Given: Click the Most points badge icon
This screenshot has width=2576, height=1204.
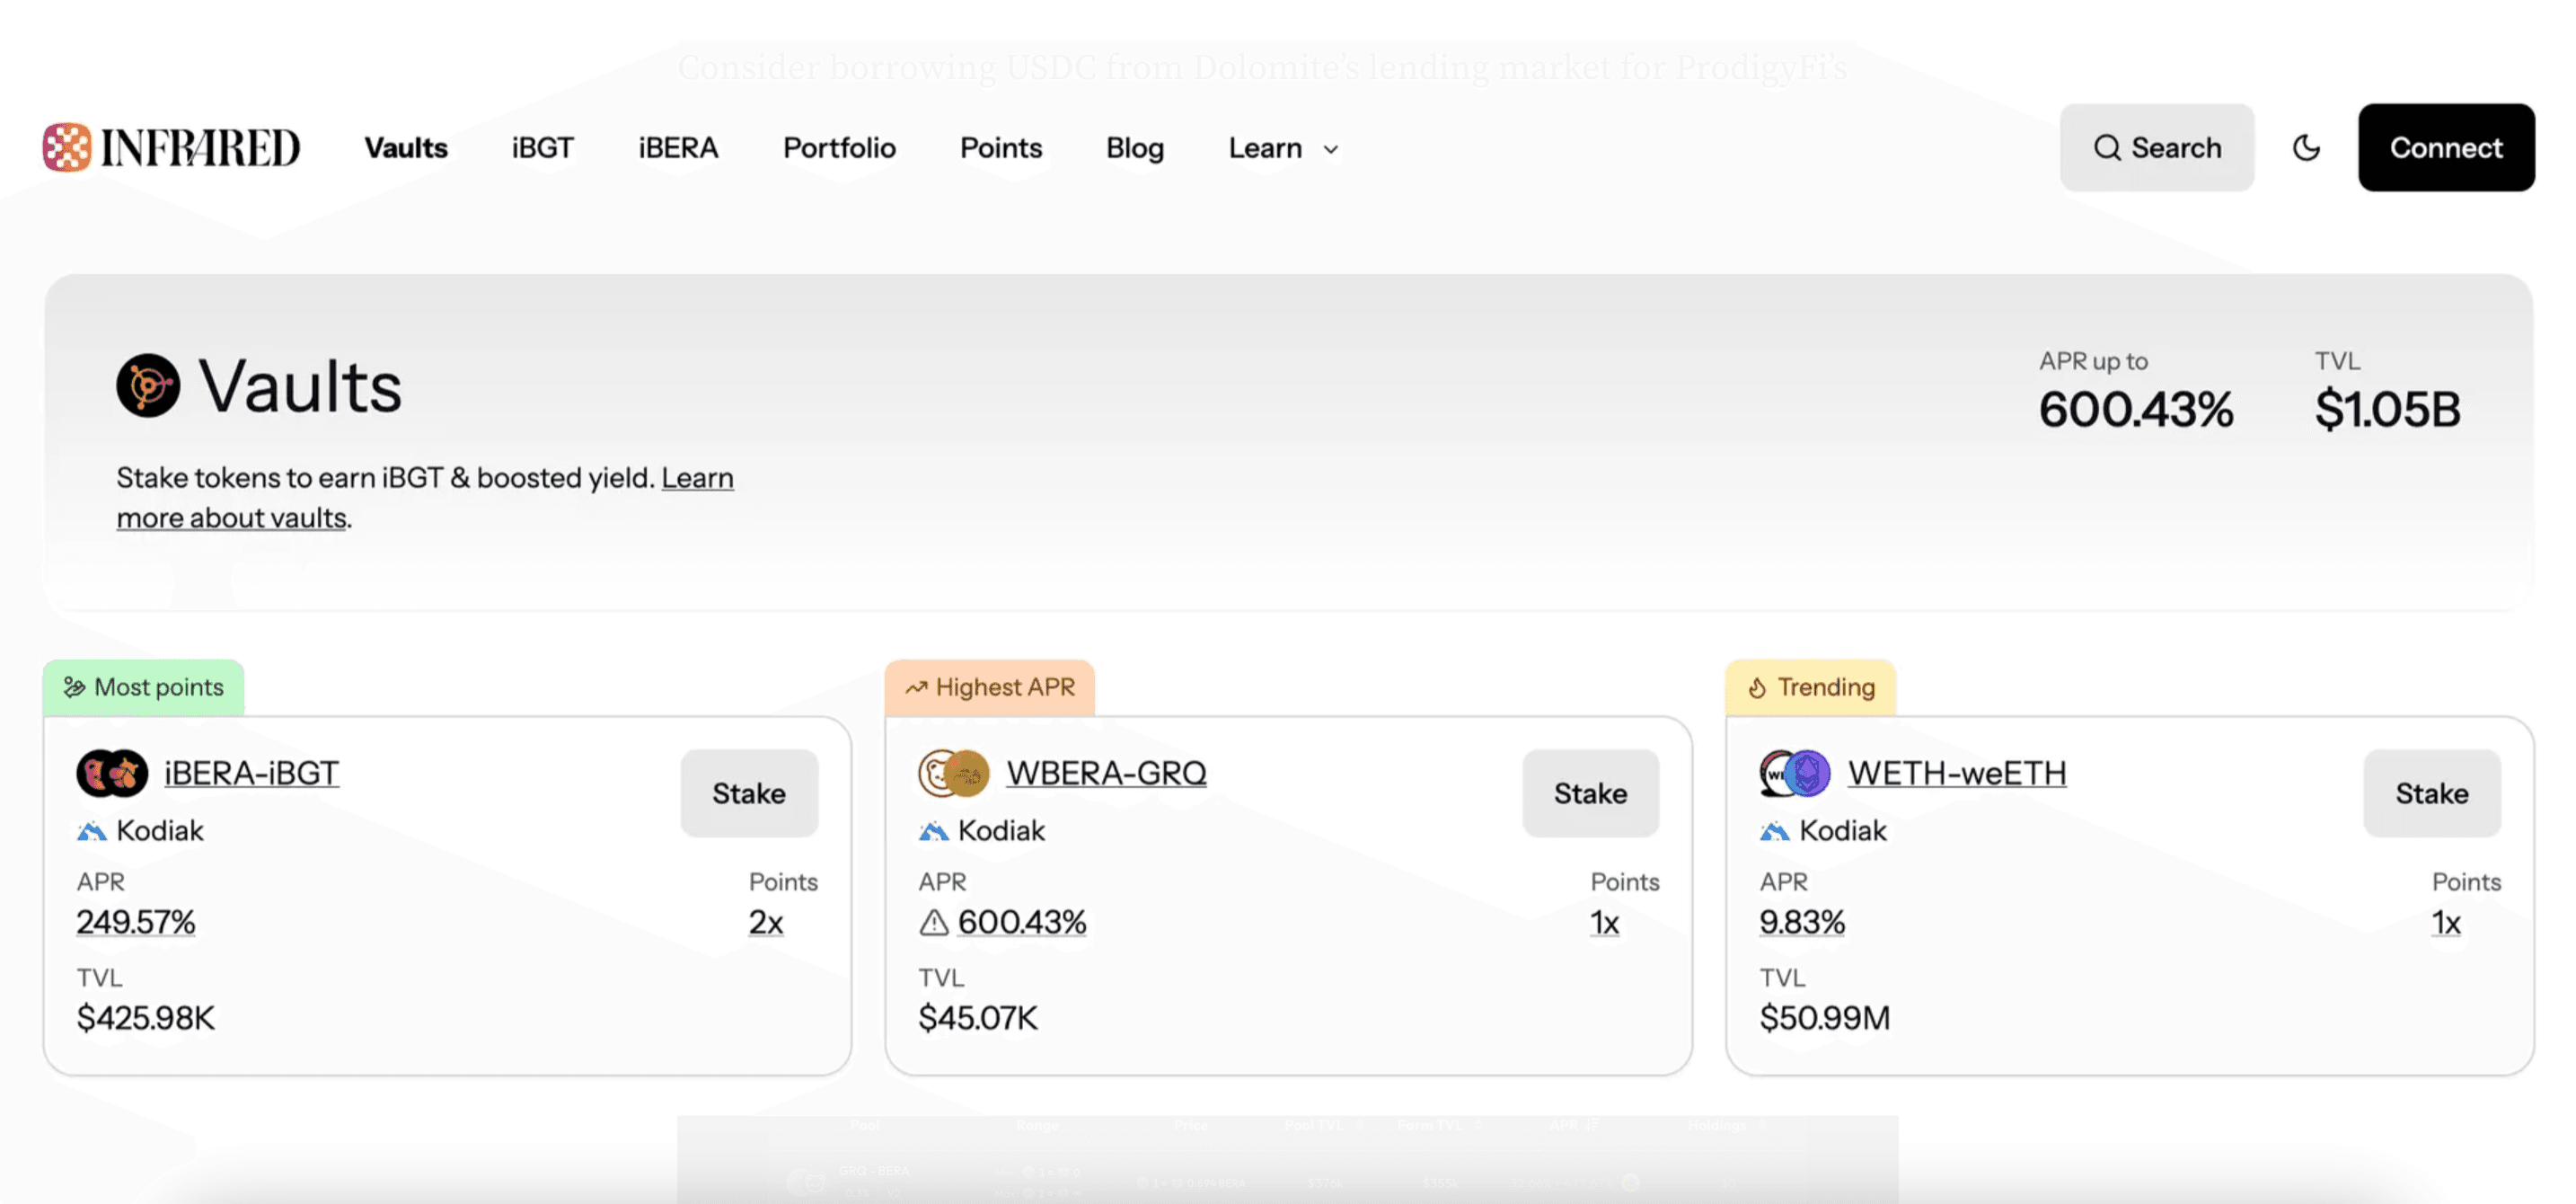Looking at the screenshot, I should click(74, 687).
